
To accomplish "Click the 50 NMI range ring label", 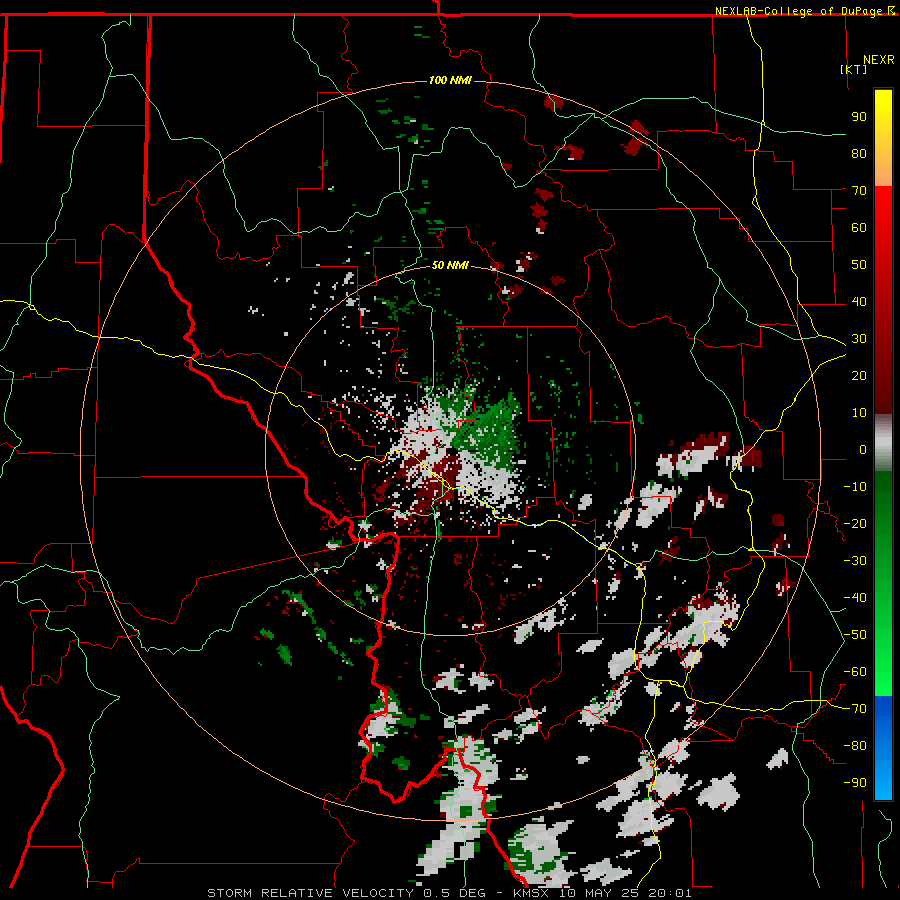I will point(450,265).
